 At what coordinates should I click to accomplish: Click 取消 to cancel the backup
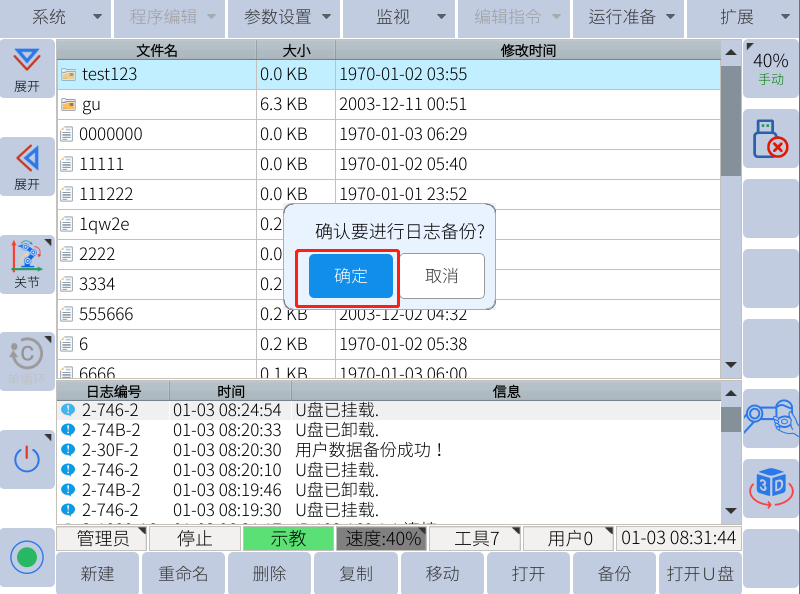(442, 276)
